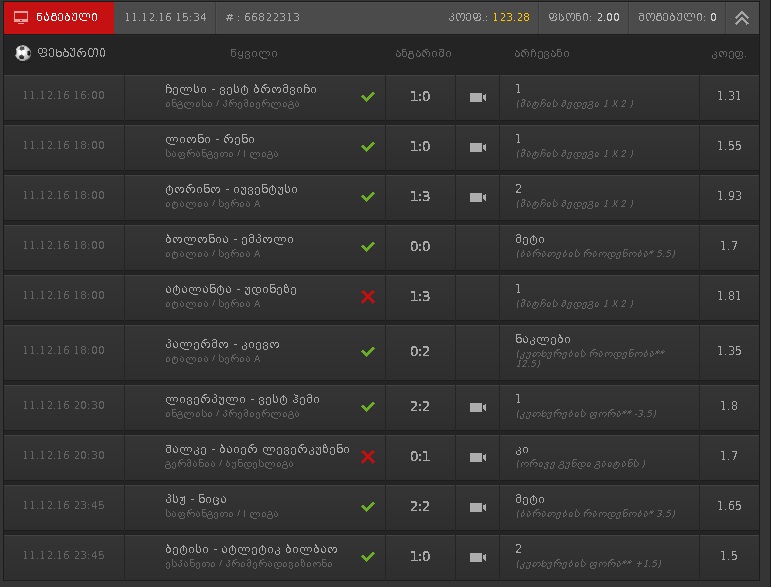Click video camera icon in Atalanta - Udinese row
The height and width of the screenshot is (587, 771).
point(477,297)
